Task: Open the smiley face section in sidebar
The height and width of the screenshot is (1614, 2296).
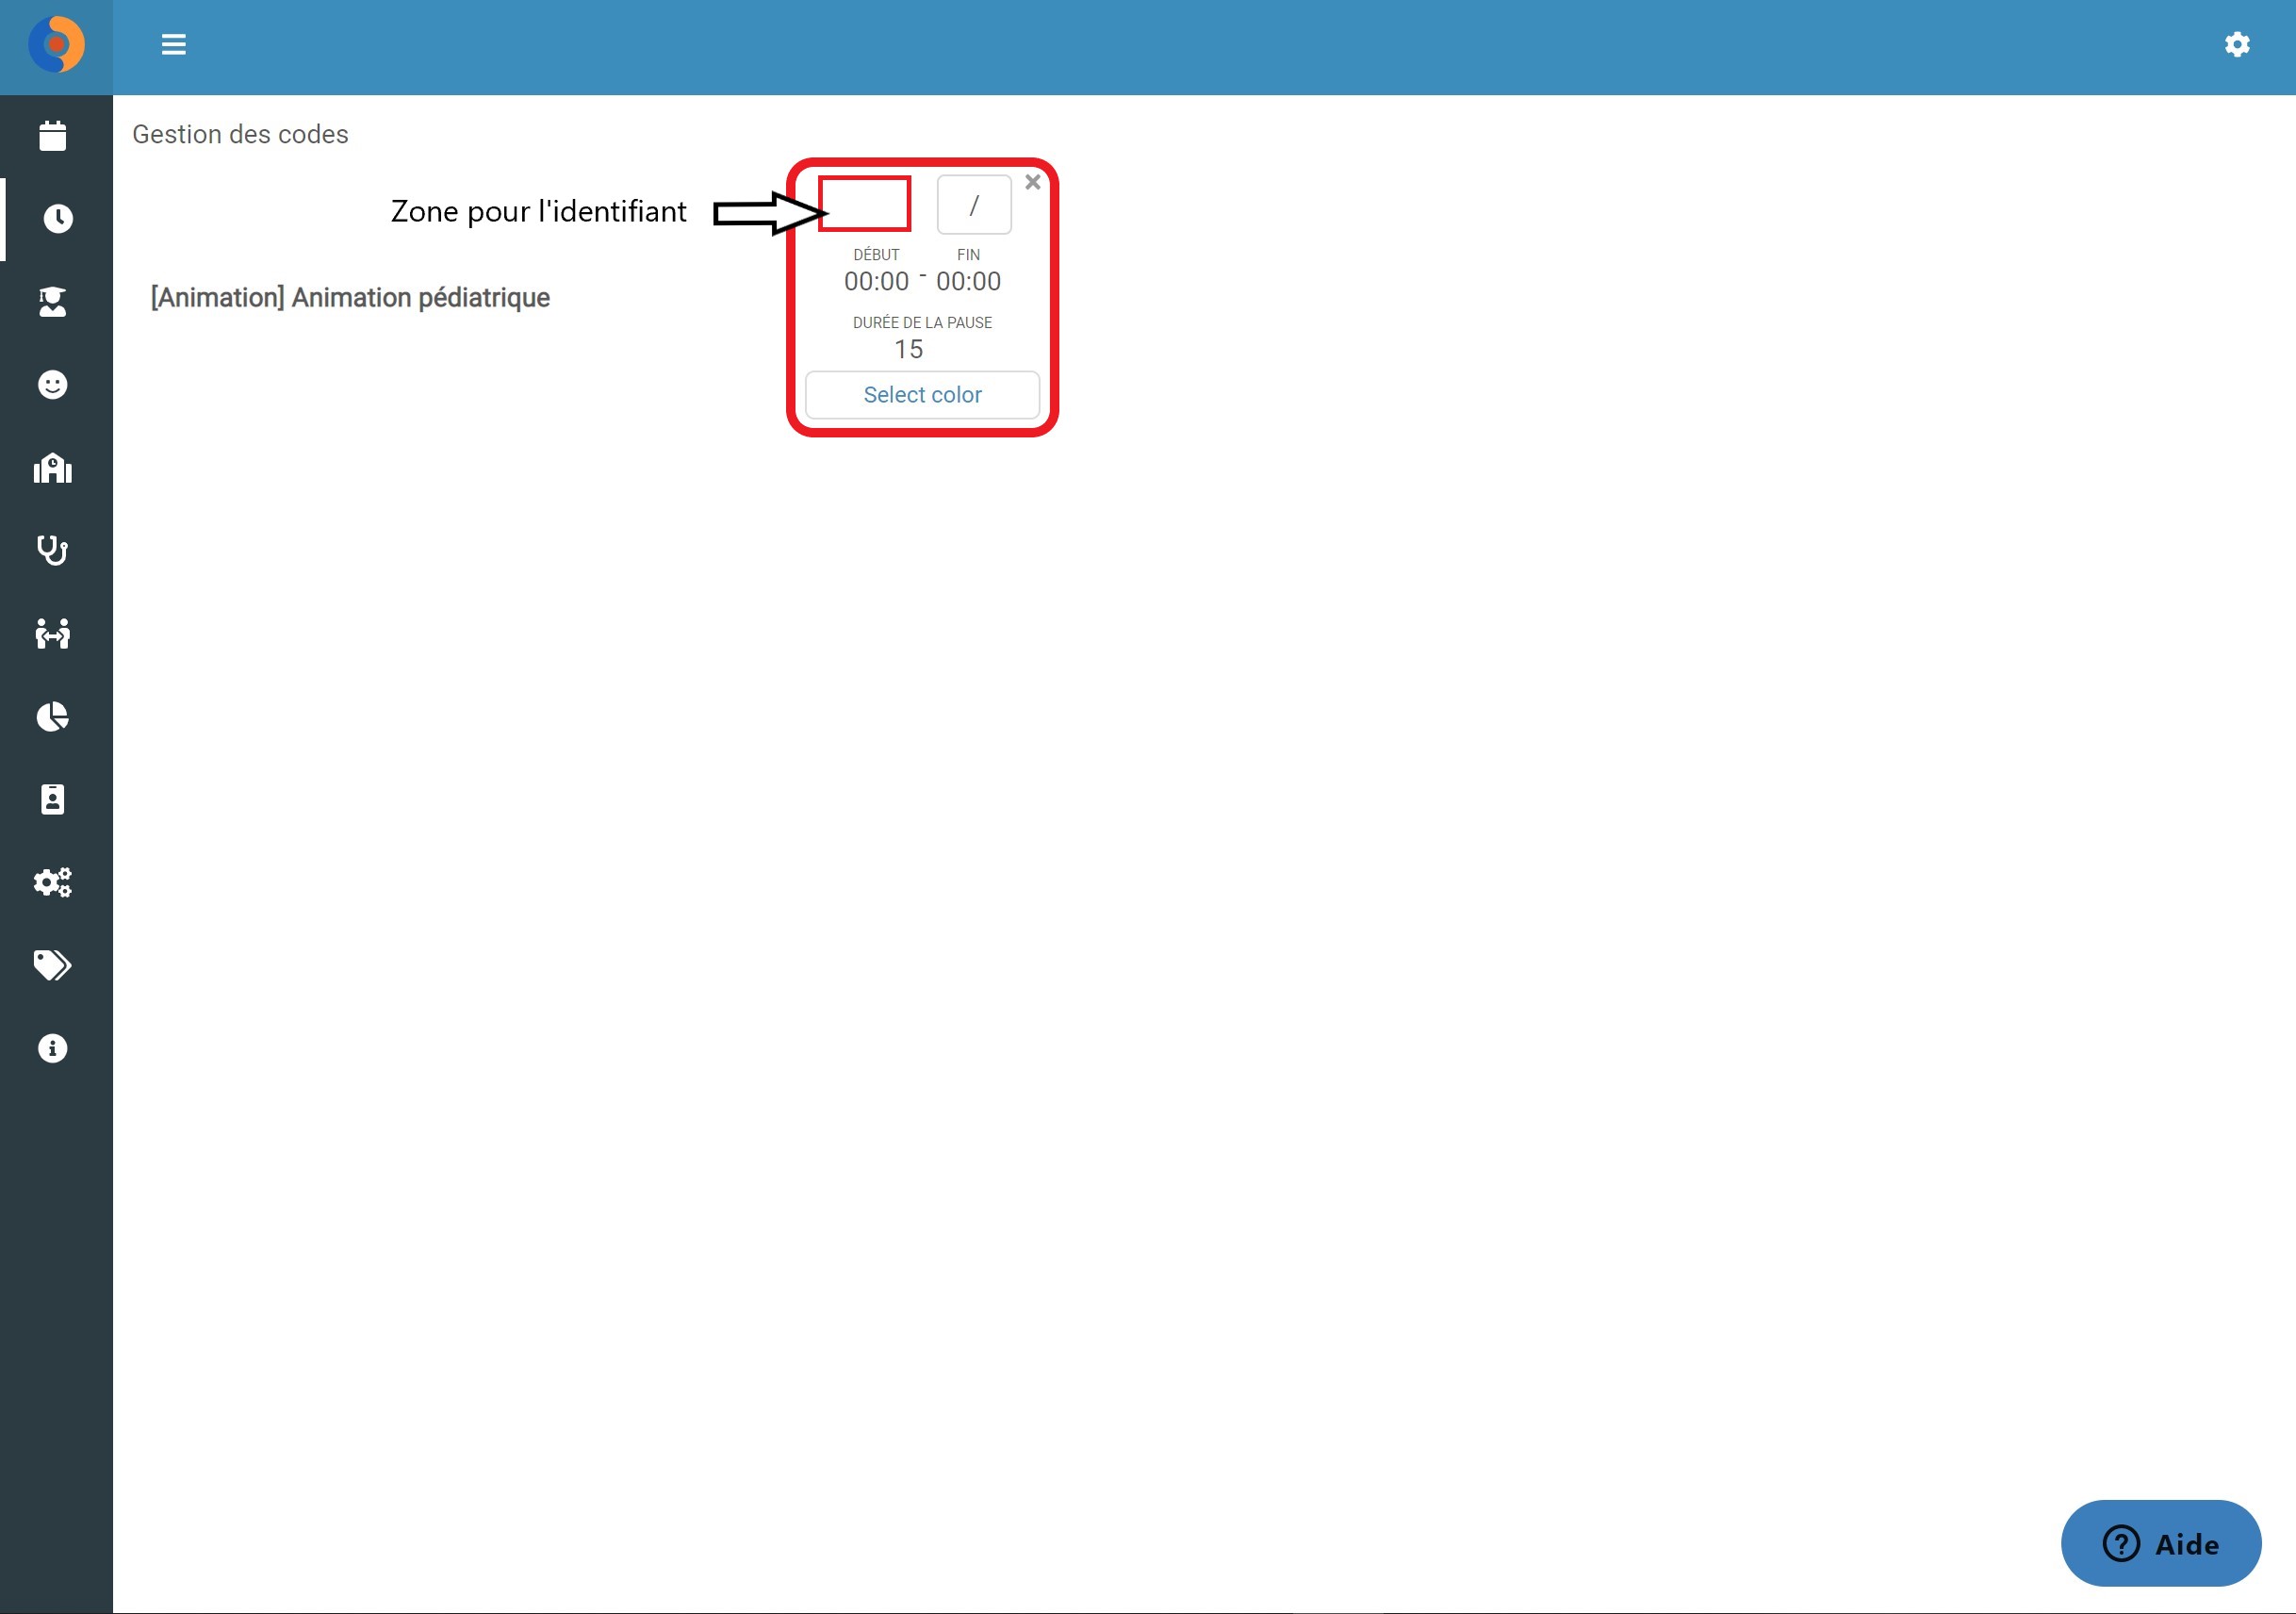Action: (53, 385)
